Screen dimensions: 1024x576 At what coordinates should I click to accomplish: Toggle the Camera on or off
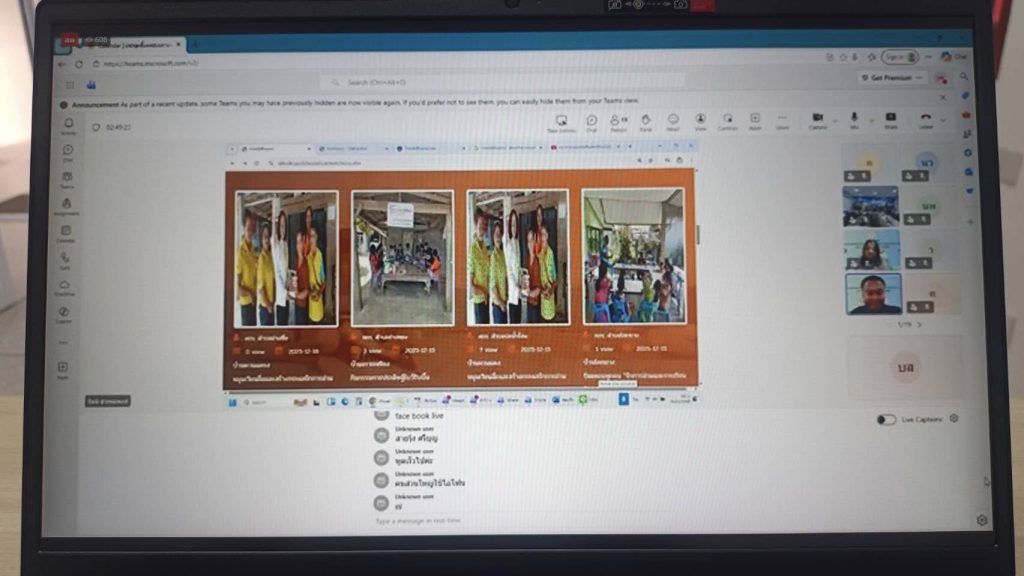pyautogui.click(x=817, y=121)
